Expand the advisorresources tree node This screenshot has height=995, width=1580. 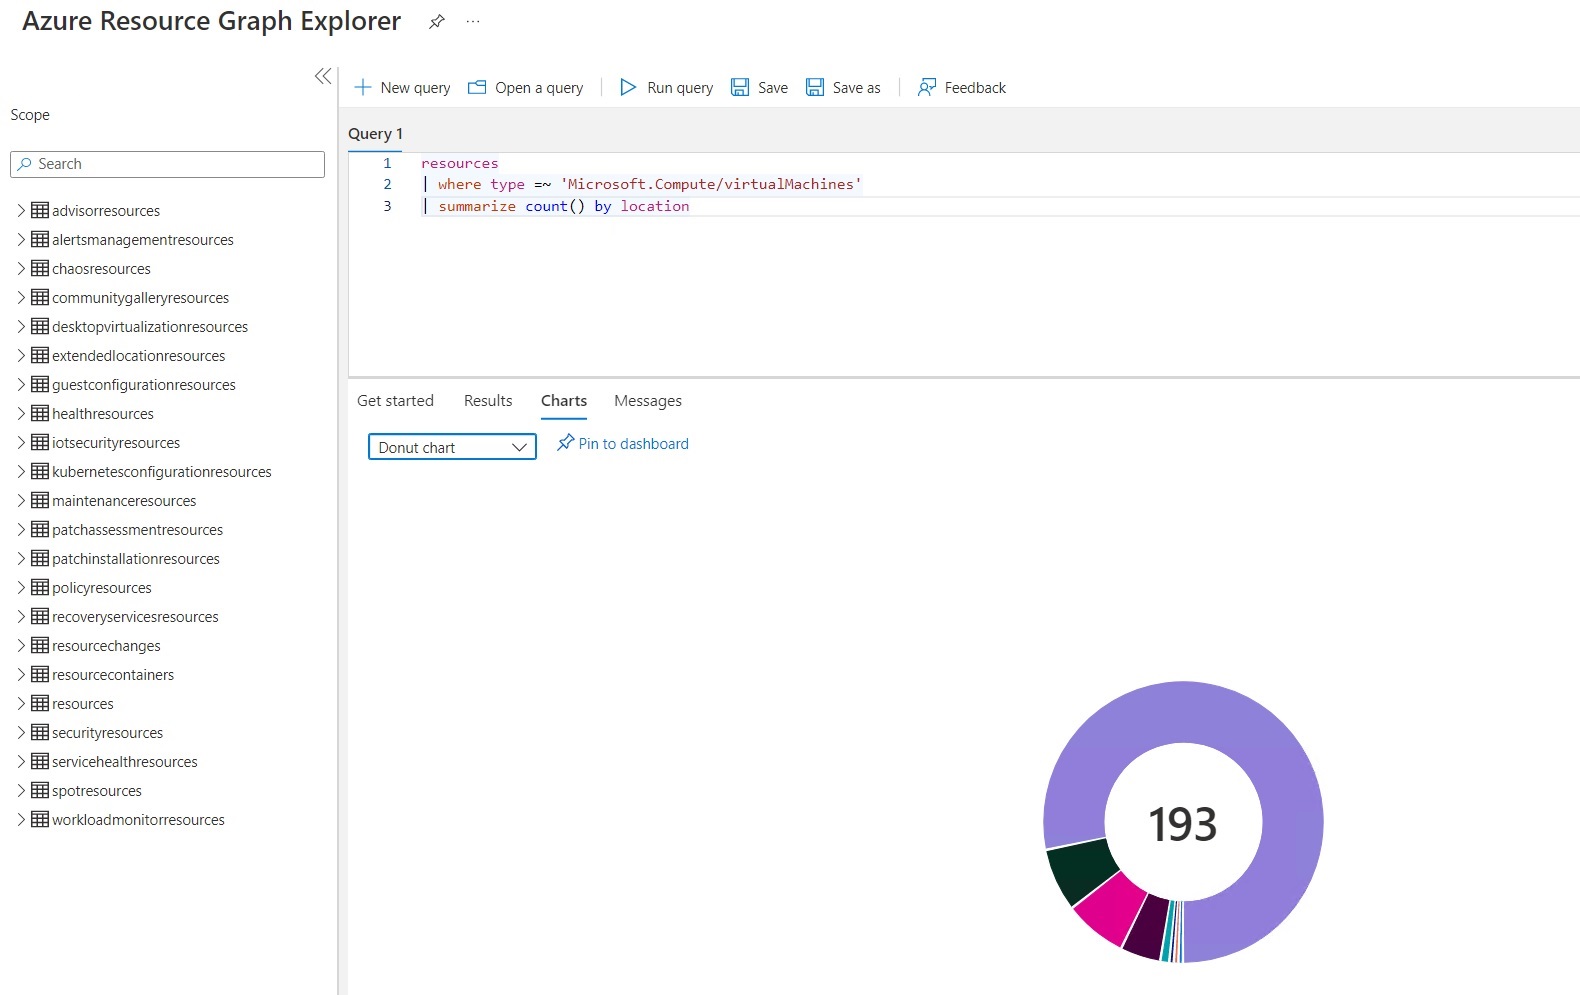point(21,211)
